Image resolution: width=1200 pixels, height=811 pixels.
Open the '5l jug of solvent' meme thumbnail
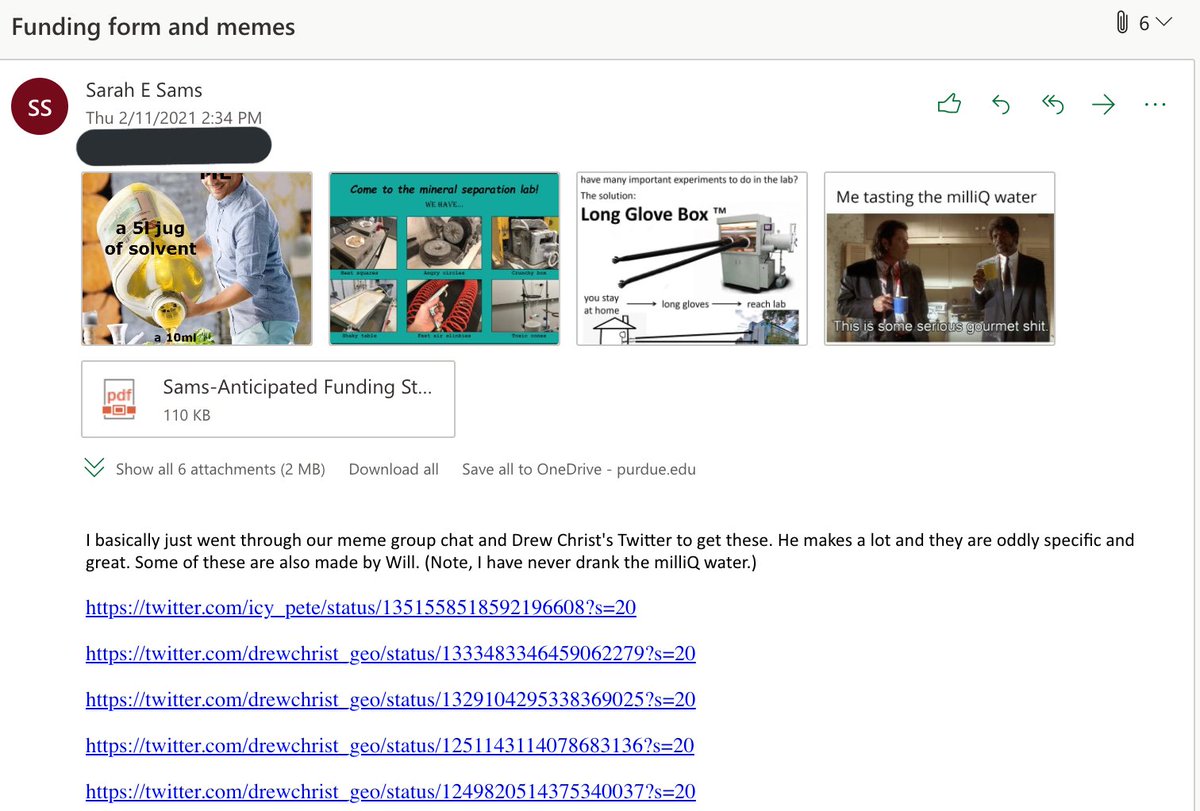point(196,258)
